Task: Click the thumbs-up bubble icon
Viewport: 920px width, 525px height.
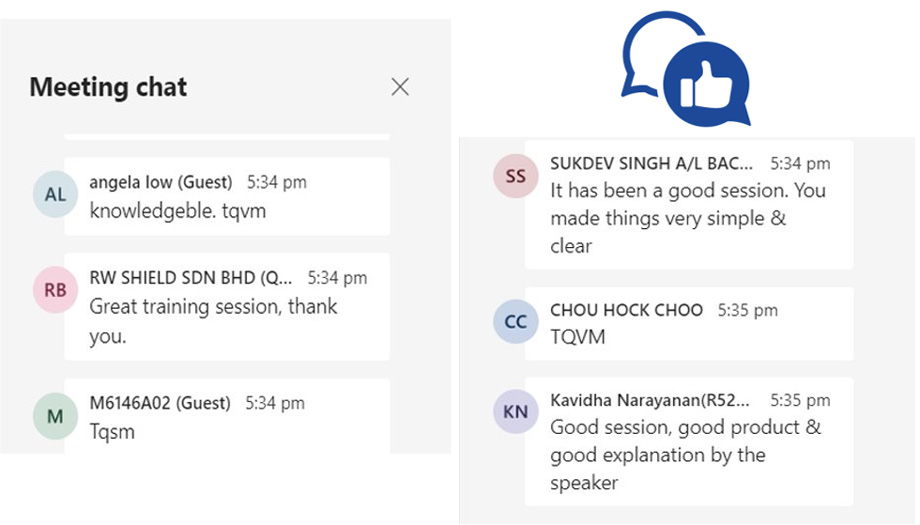Action: (x=707, y=84)
